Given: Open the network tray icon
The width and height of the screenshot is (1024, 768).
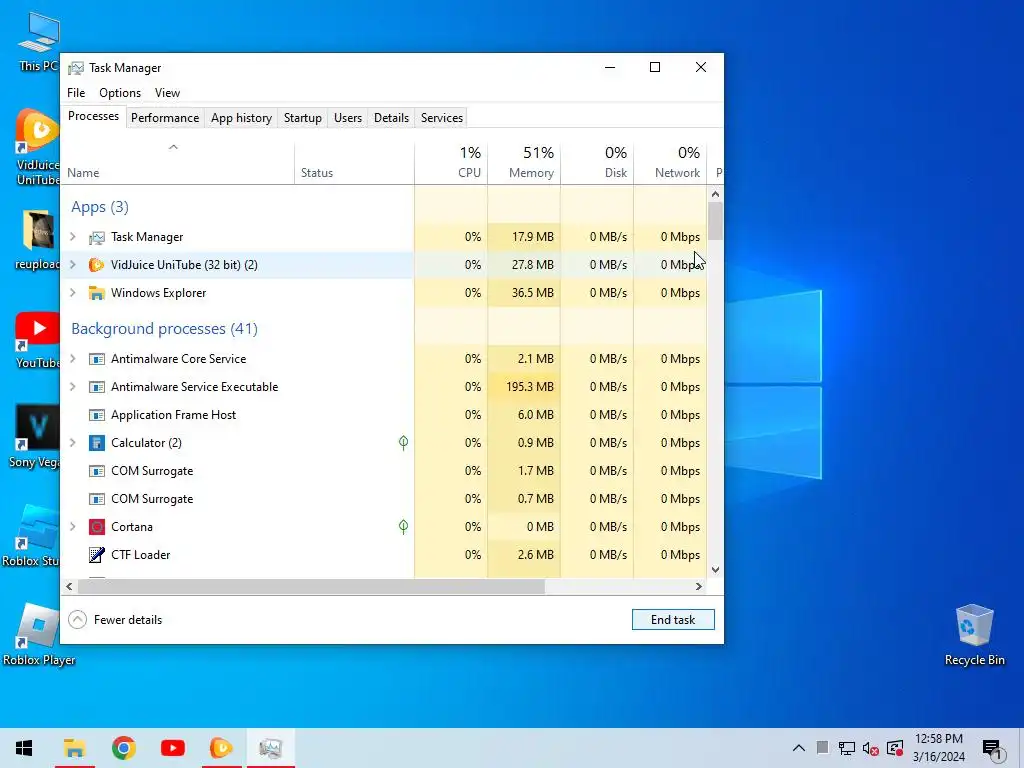Looking at the screenshot, I should pos(846,748).
